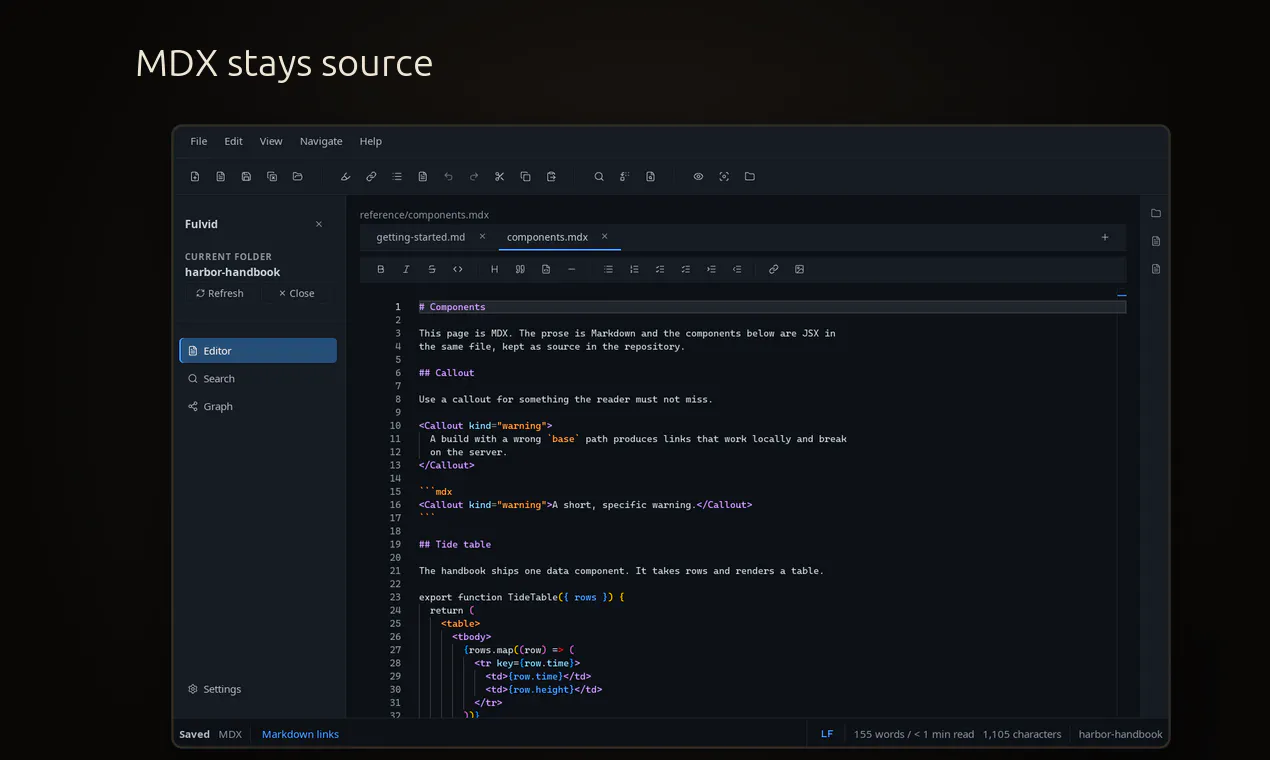Click the '## Tide table' heading line
The image size is (1270, 760).
click(455, 545)
